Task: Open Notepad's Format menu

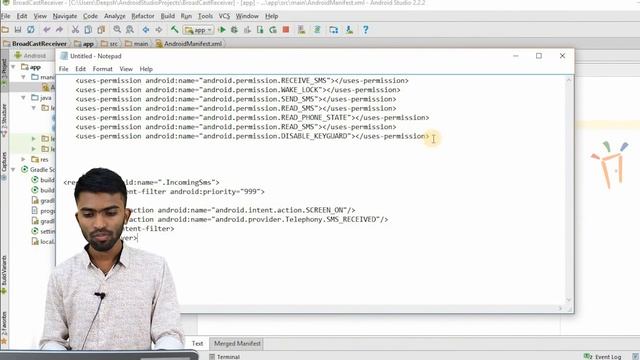Action: pos(102,69)
